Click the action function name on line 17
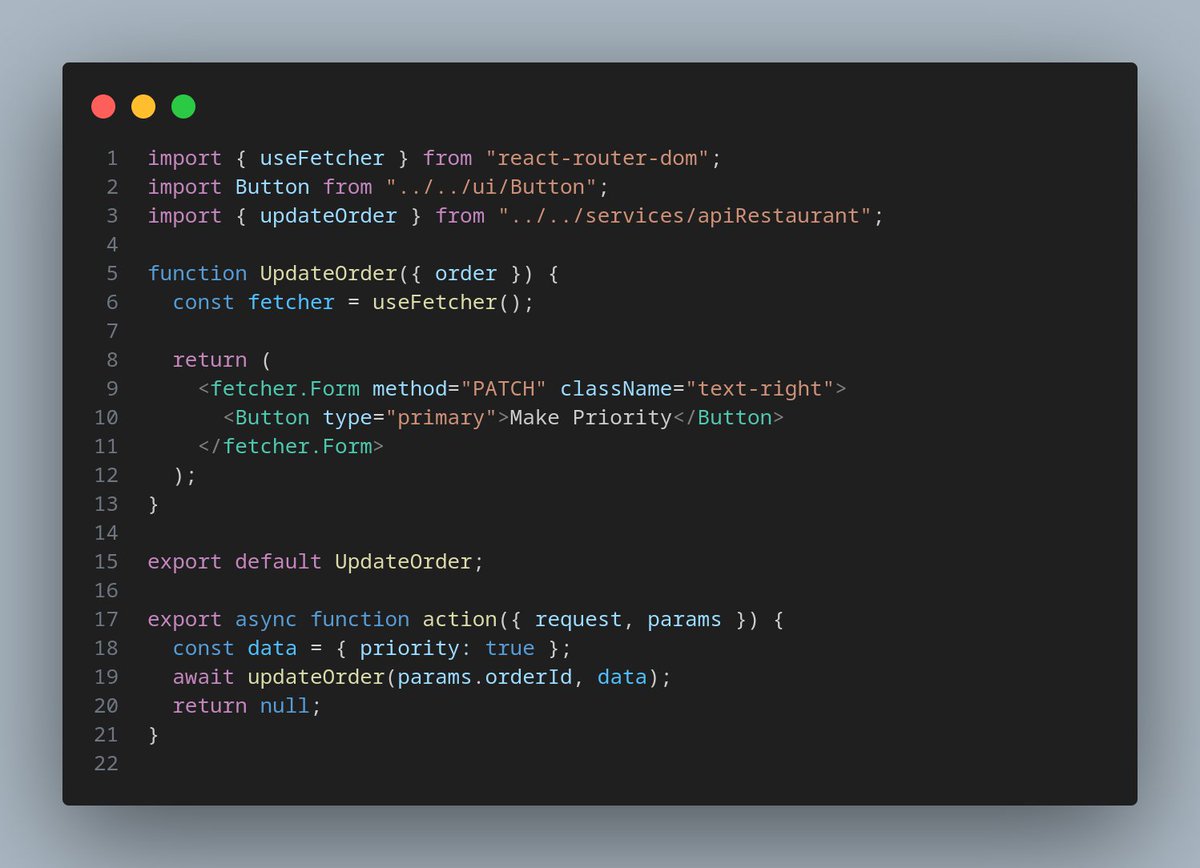The width and height of the screenshot is (1200, 868). coord(460,619)
